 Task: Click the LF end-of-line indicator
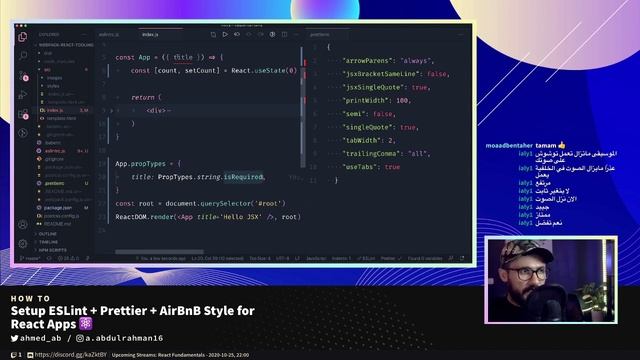coord(297,258)
